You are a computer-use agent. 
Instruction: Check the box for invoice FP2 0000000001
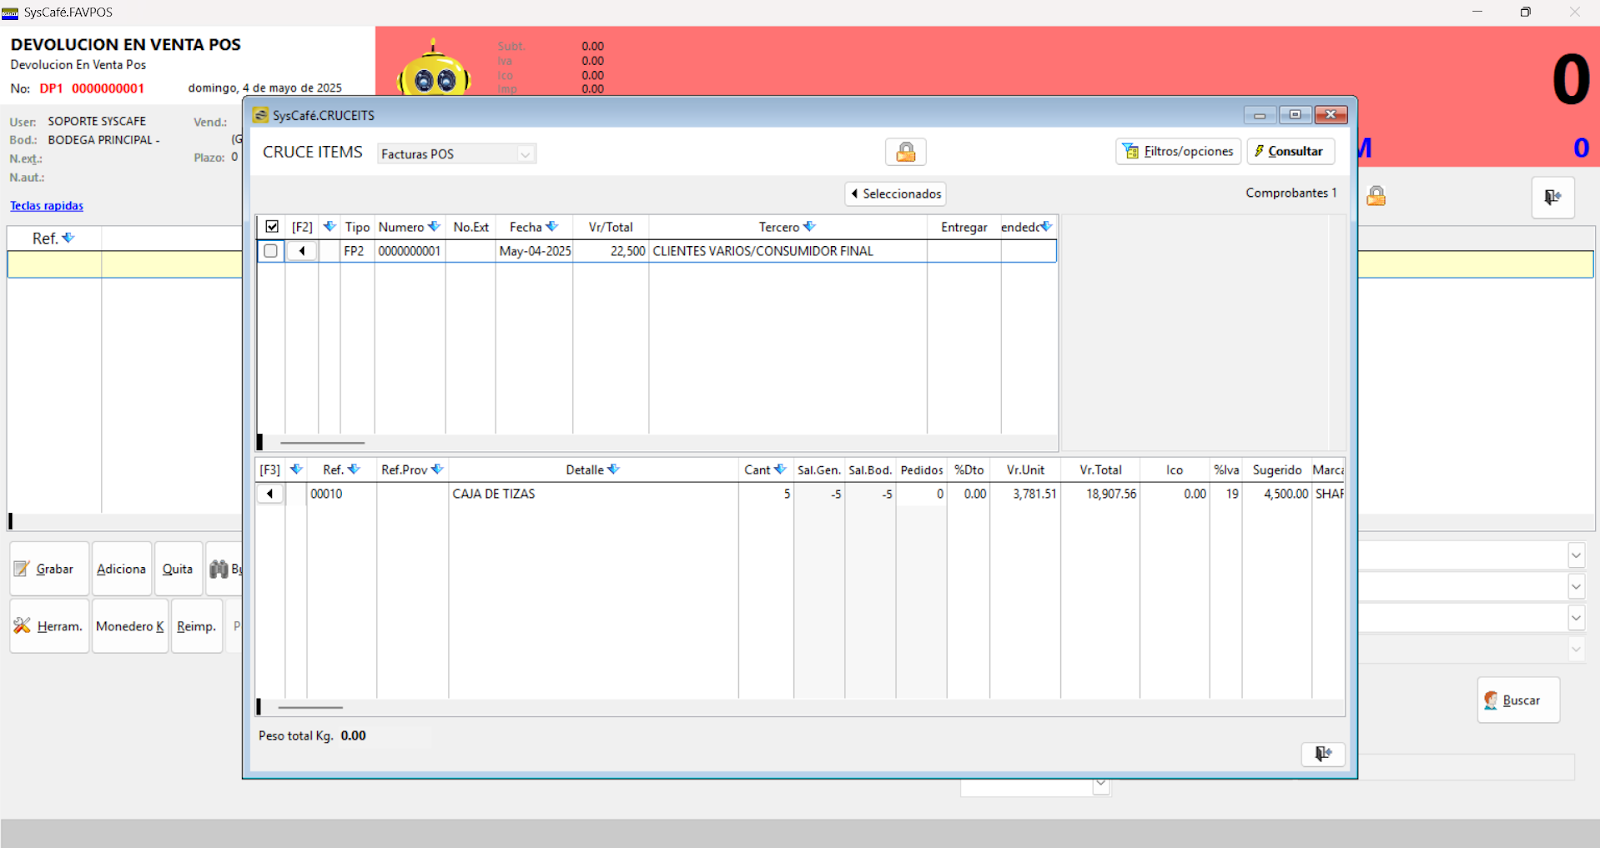(x=271, y=251)
